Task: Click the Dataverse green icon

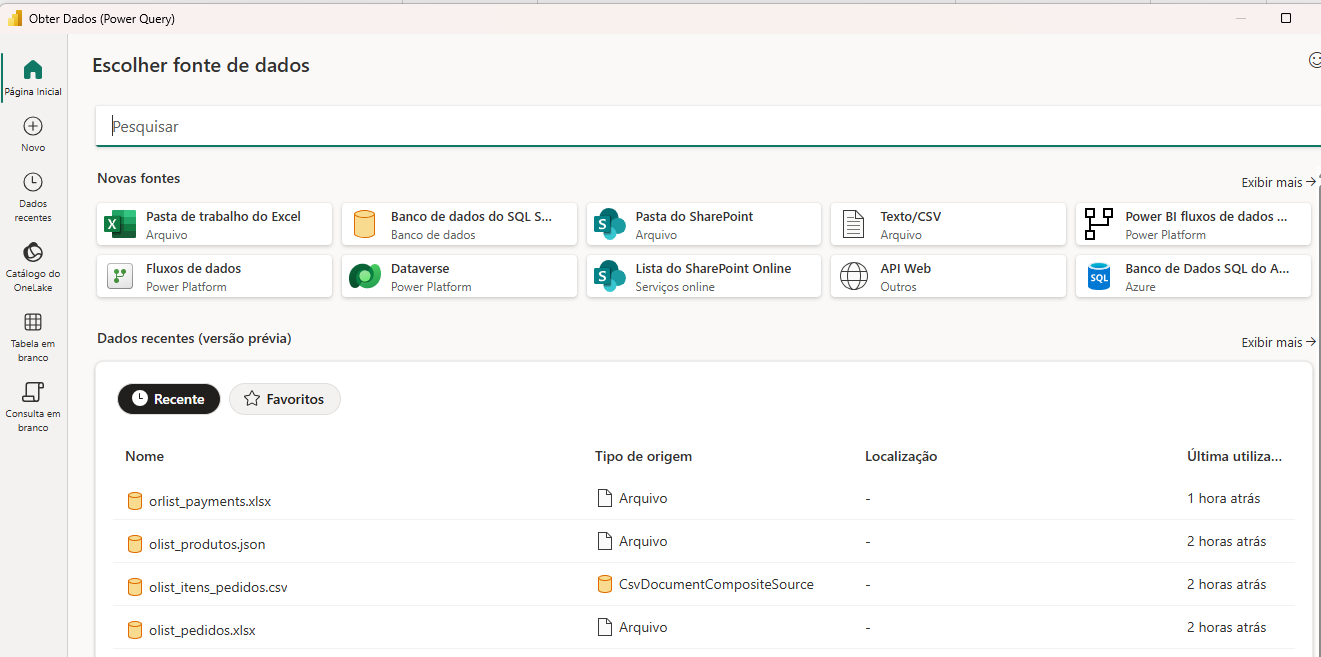Action: tap(365, 277)
